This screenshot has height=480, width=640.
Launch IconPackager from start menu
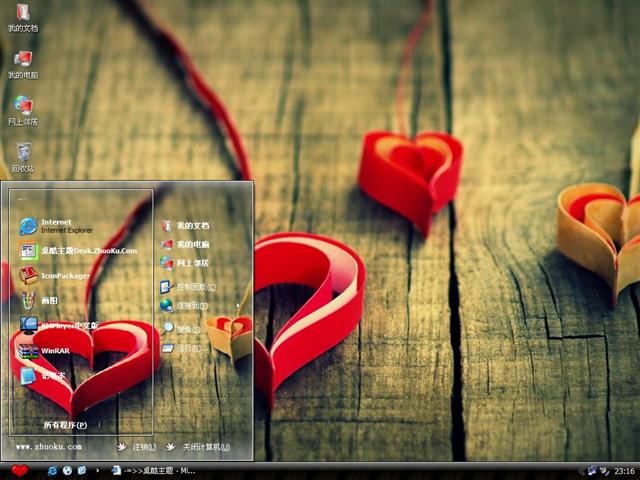click(55, 276)
